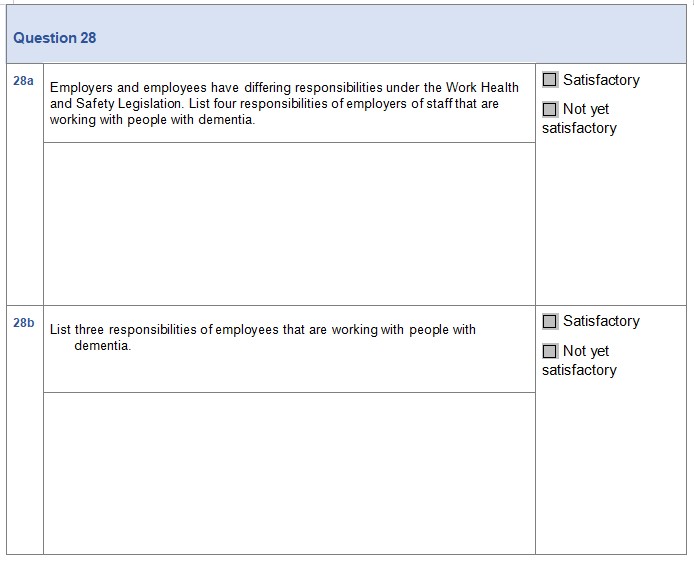Mark question 28b as Satisfactory

pyautogui.click(x=550, y=321)
